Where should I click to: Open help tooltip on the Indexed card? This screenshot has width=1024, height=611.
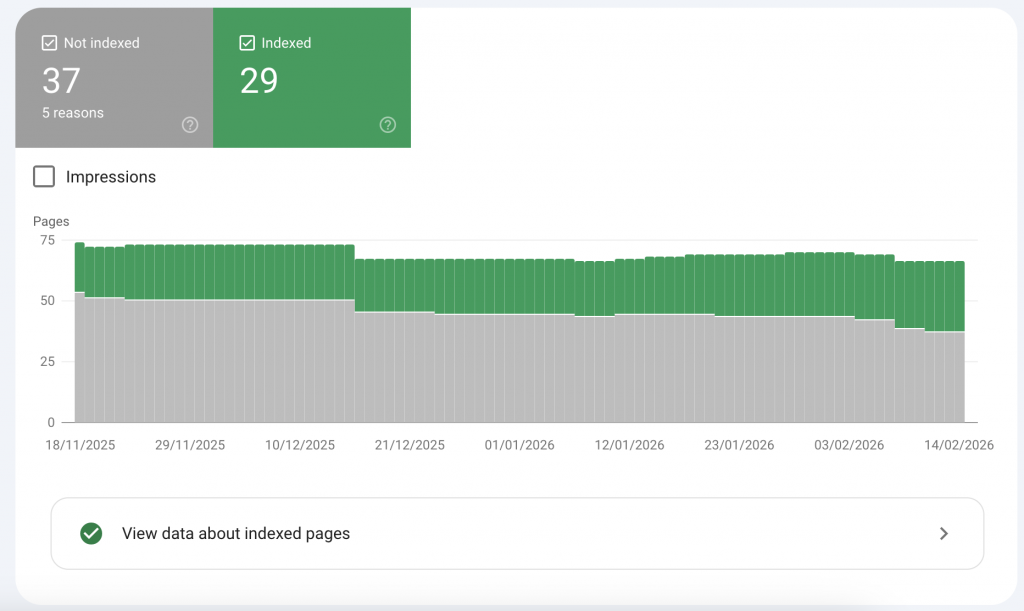[x=388, y=125]
